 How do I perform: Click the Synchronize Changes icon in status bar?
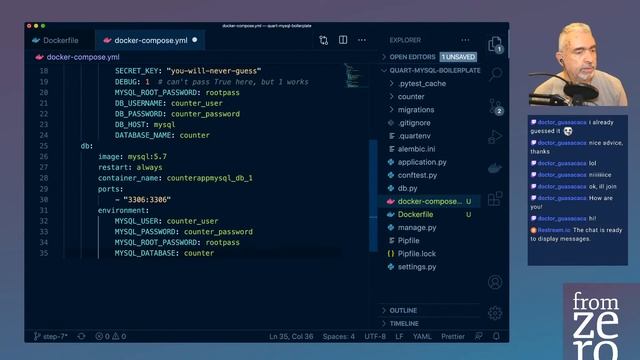[81, 336]
